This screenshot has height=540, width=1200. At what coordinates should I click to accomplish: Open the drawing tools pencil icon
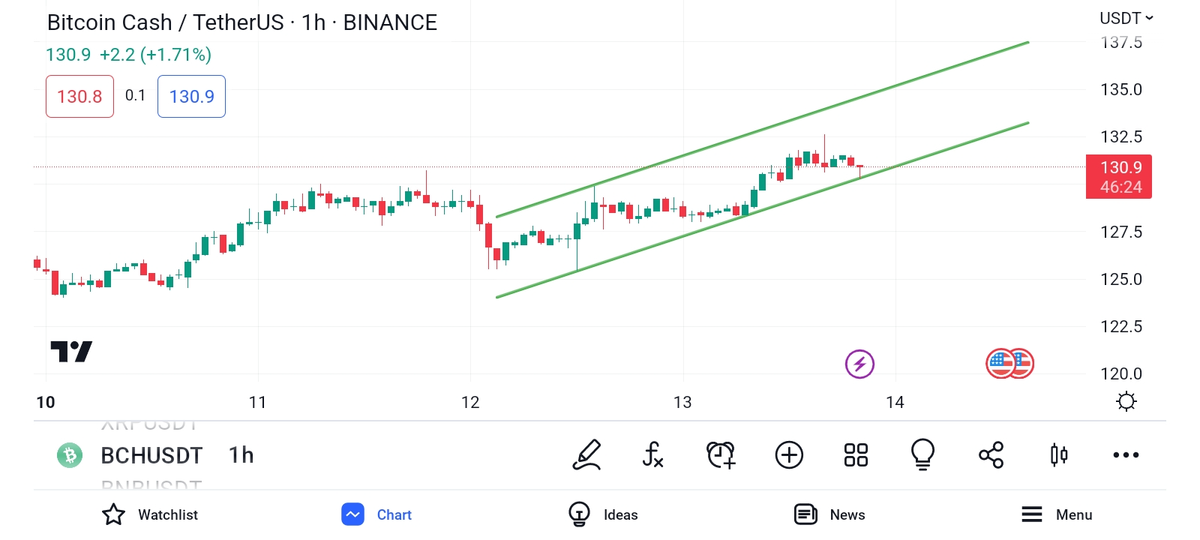[587, 455]
